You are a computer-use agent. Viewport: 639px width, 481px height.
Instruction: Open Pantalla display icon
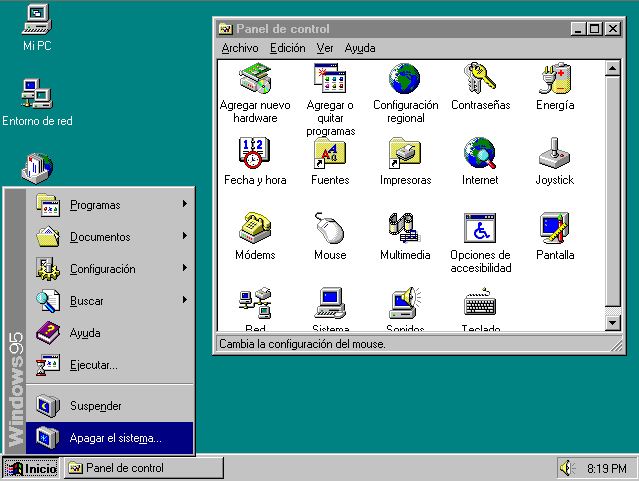click(x=555, y=228)
